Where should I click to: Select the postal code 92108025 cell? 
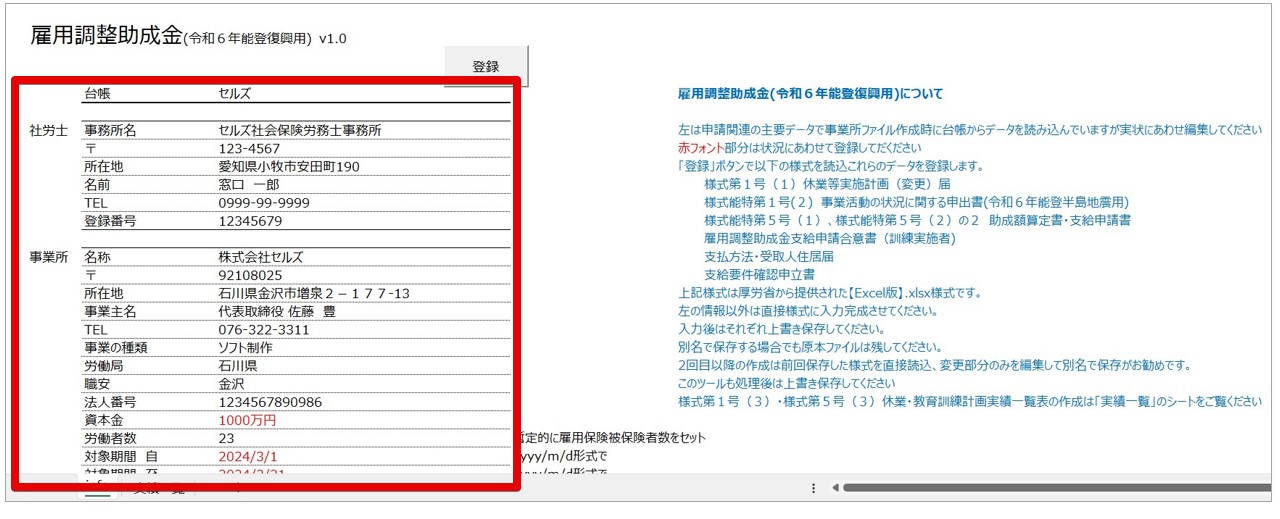click(x=250, y=275)
